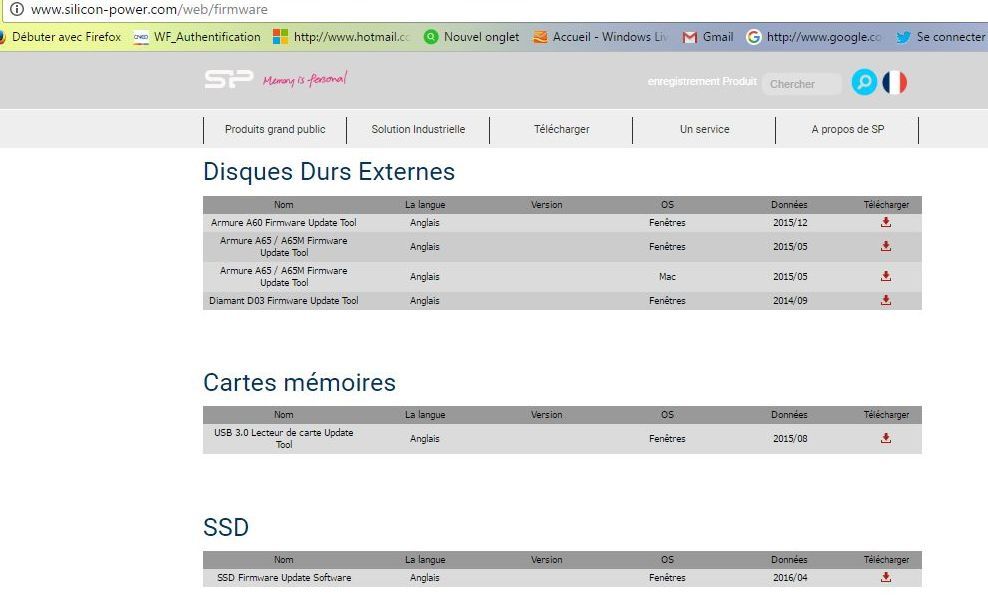Click the 'Mac' OS cell
This screenshot has width=988, height=607.
coord(667,277)
